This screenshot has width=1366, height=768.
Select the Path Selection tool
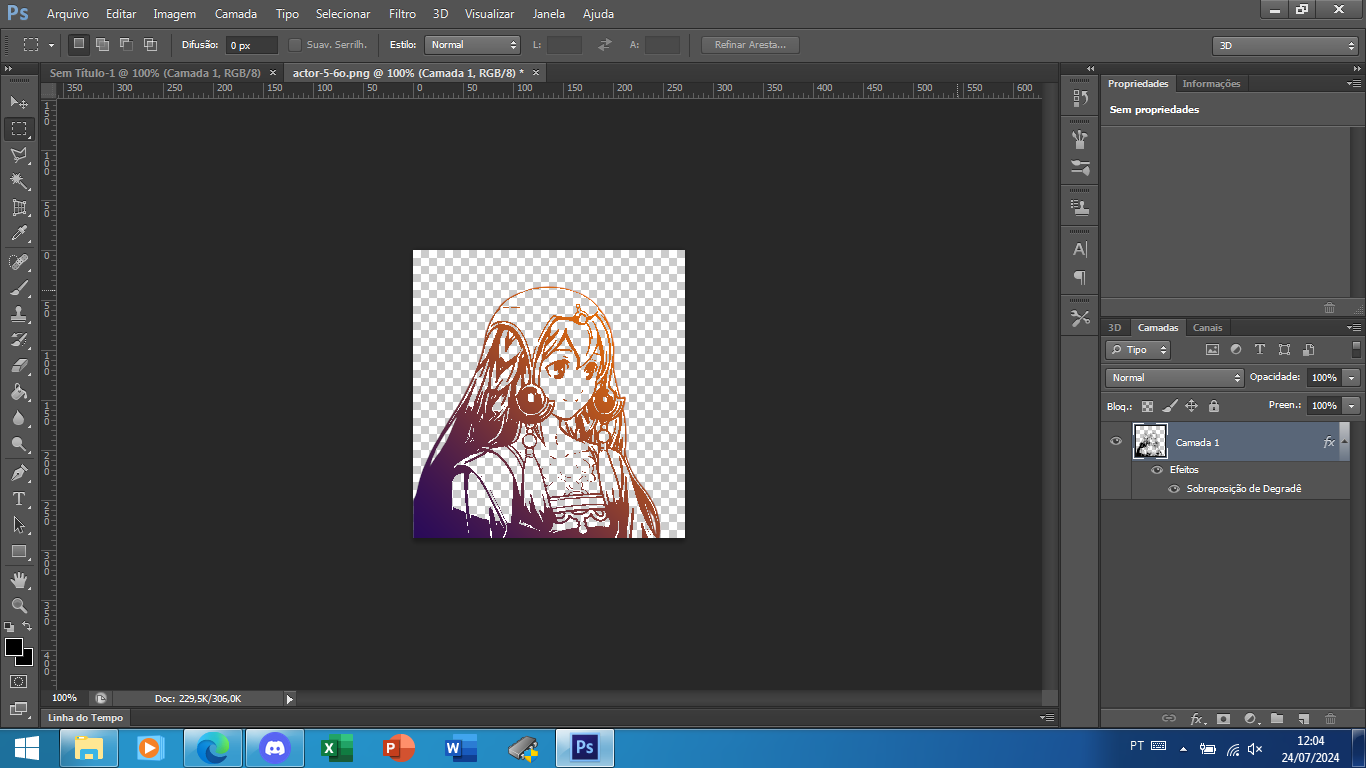point(19,524)
